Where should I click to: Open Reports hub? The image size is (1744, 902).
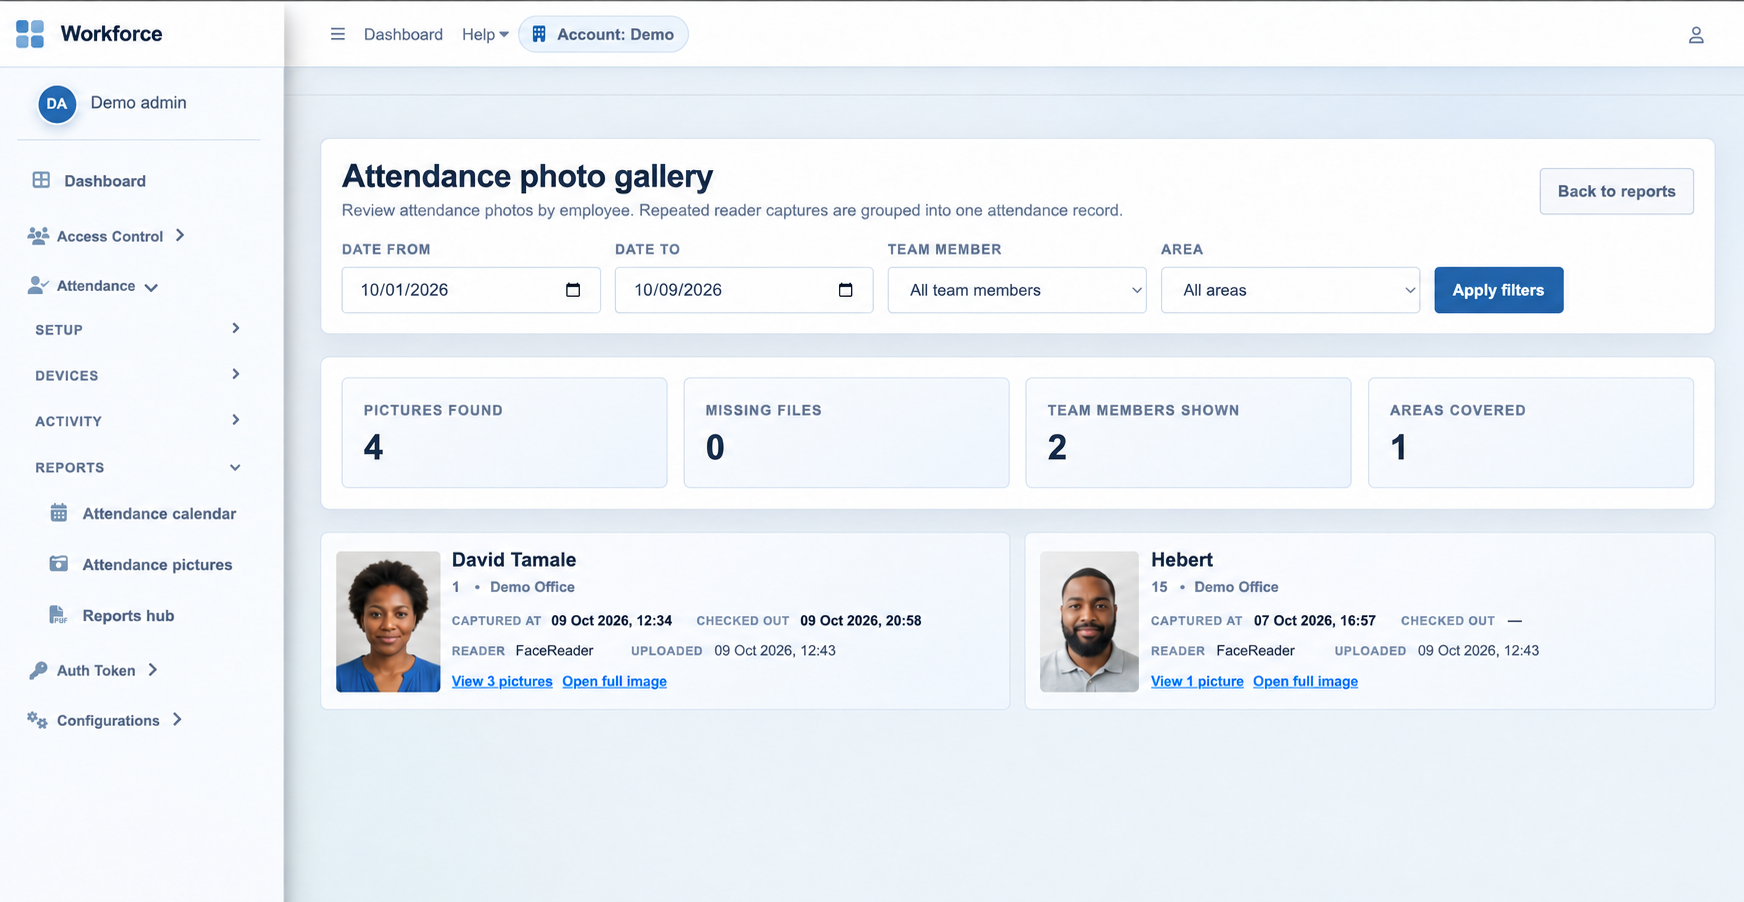[x=128, y=615]
